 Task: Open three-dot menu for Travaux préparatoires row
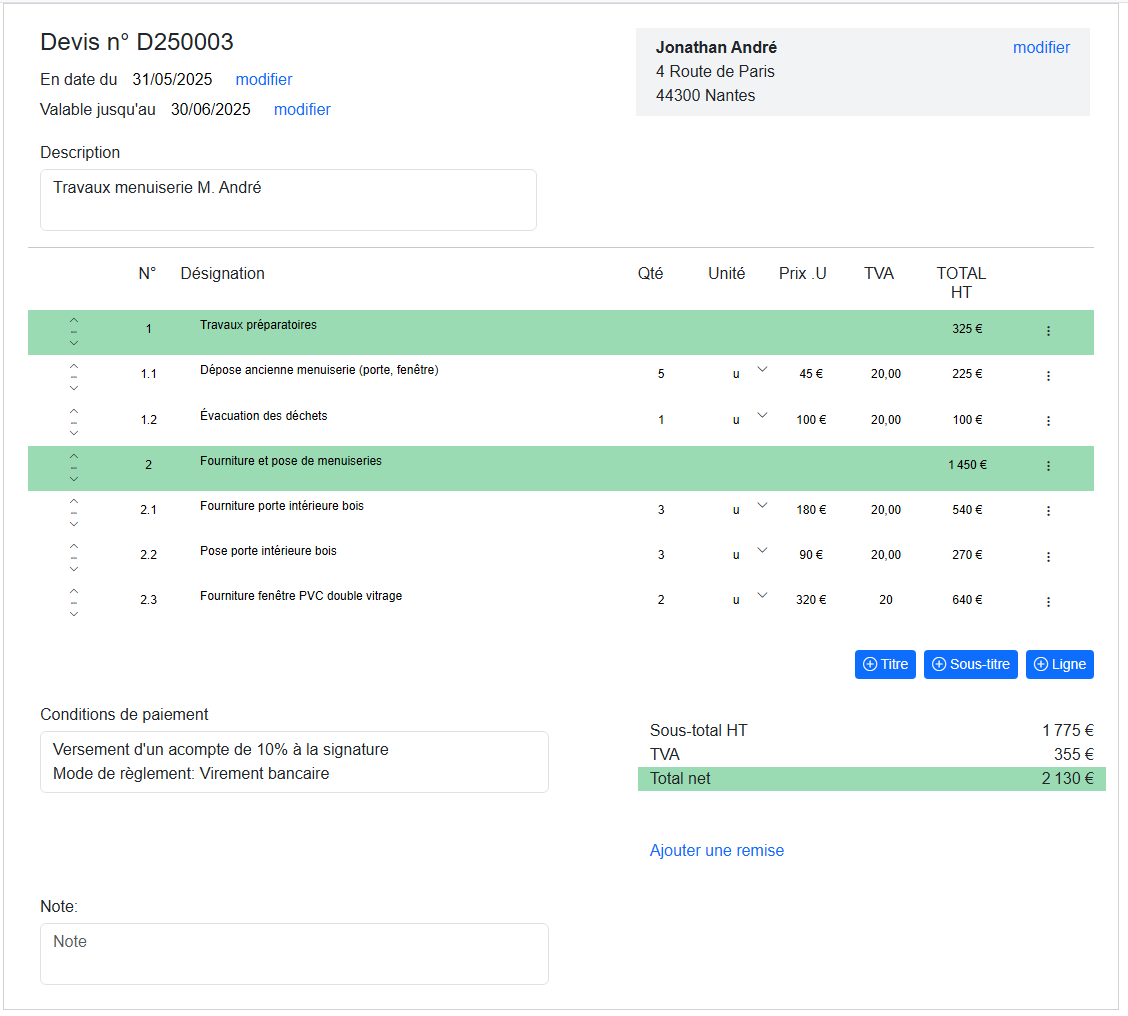(1047, 331)
